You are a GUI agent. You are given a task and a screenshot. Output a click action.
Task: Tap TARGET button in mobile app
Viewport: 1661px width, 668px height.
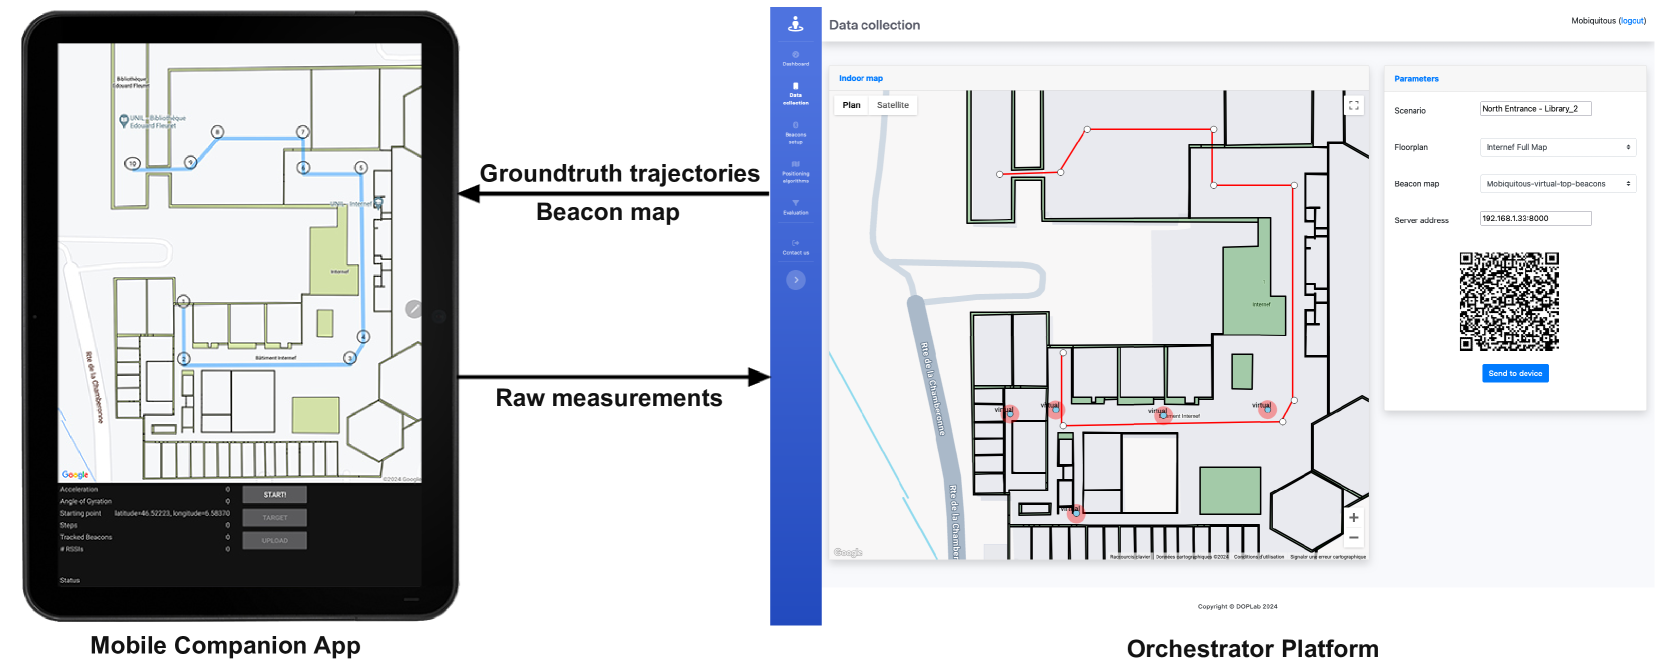tap(275, 518)
